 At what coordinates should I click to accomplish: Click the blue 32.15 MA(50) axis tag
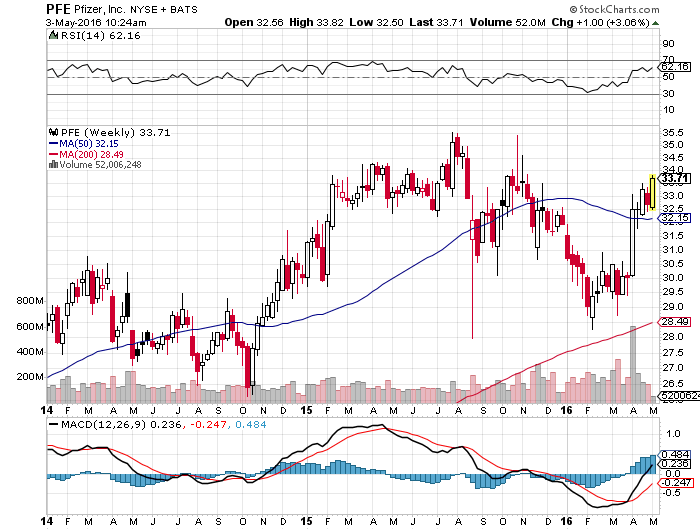pyautogui.click(x=675, y=218)
